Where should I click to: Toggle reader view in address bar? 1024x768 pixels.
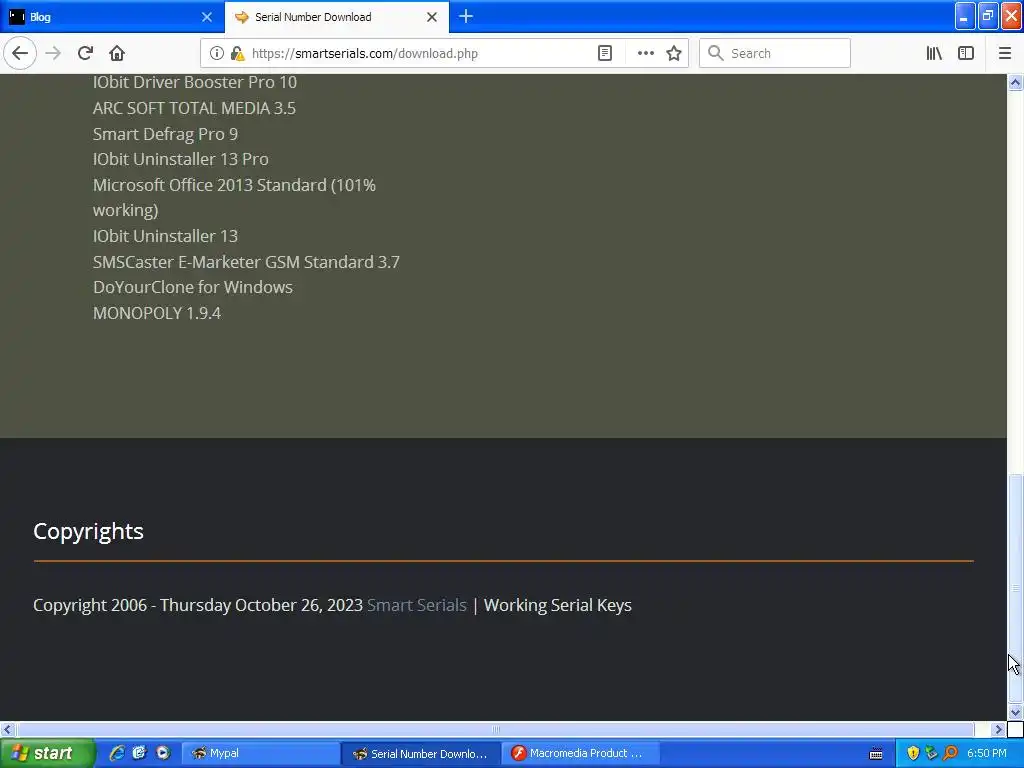(x=605, y=54)
